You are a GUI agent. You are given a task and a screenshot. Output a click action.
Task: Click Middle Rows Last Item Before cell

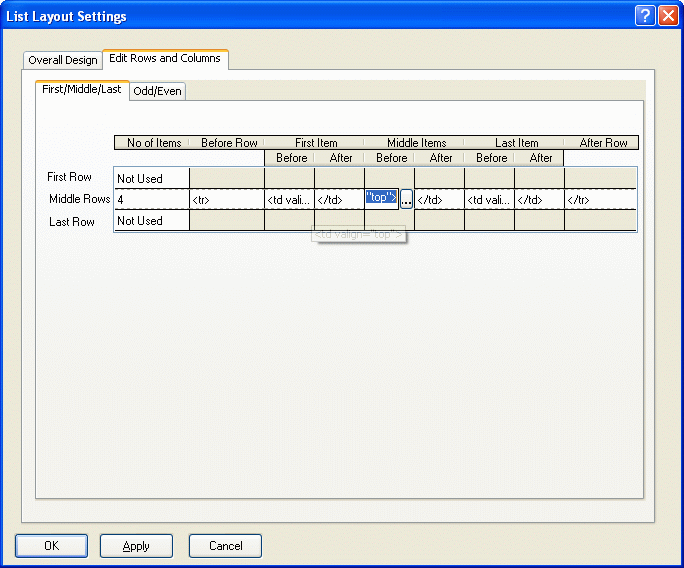(x=489, y=200)
